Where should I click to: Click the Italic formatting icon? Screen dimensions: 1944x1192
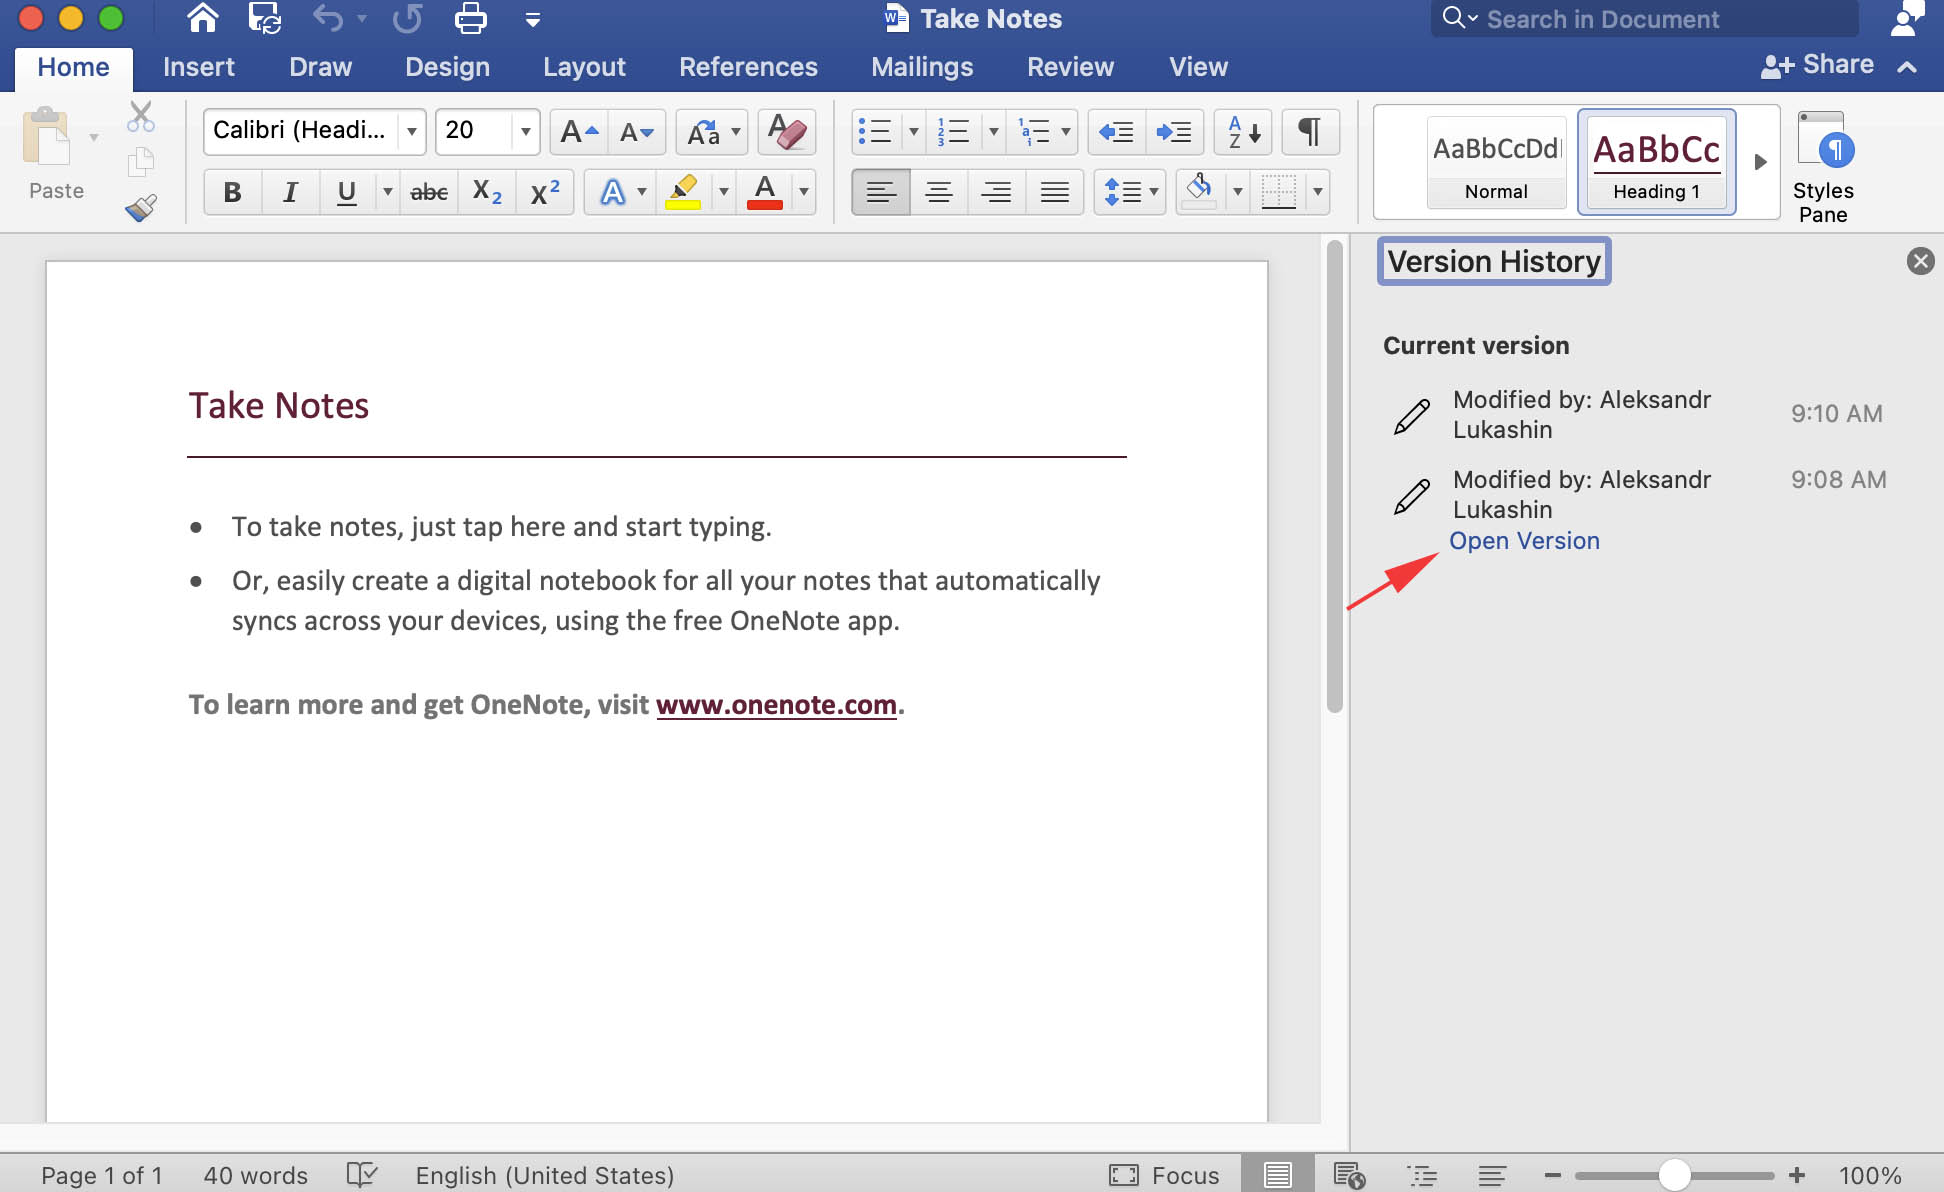289,192
